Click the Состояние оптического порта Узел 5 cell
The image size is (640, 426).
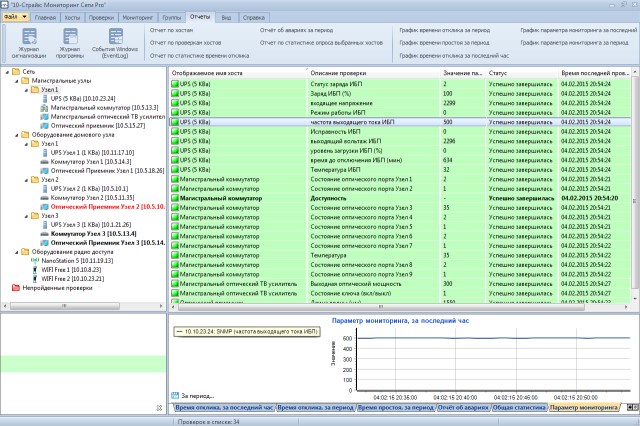(361, 226)
